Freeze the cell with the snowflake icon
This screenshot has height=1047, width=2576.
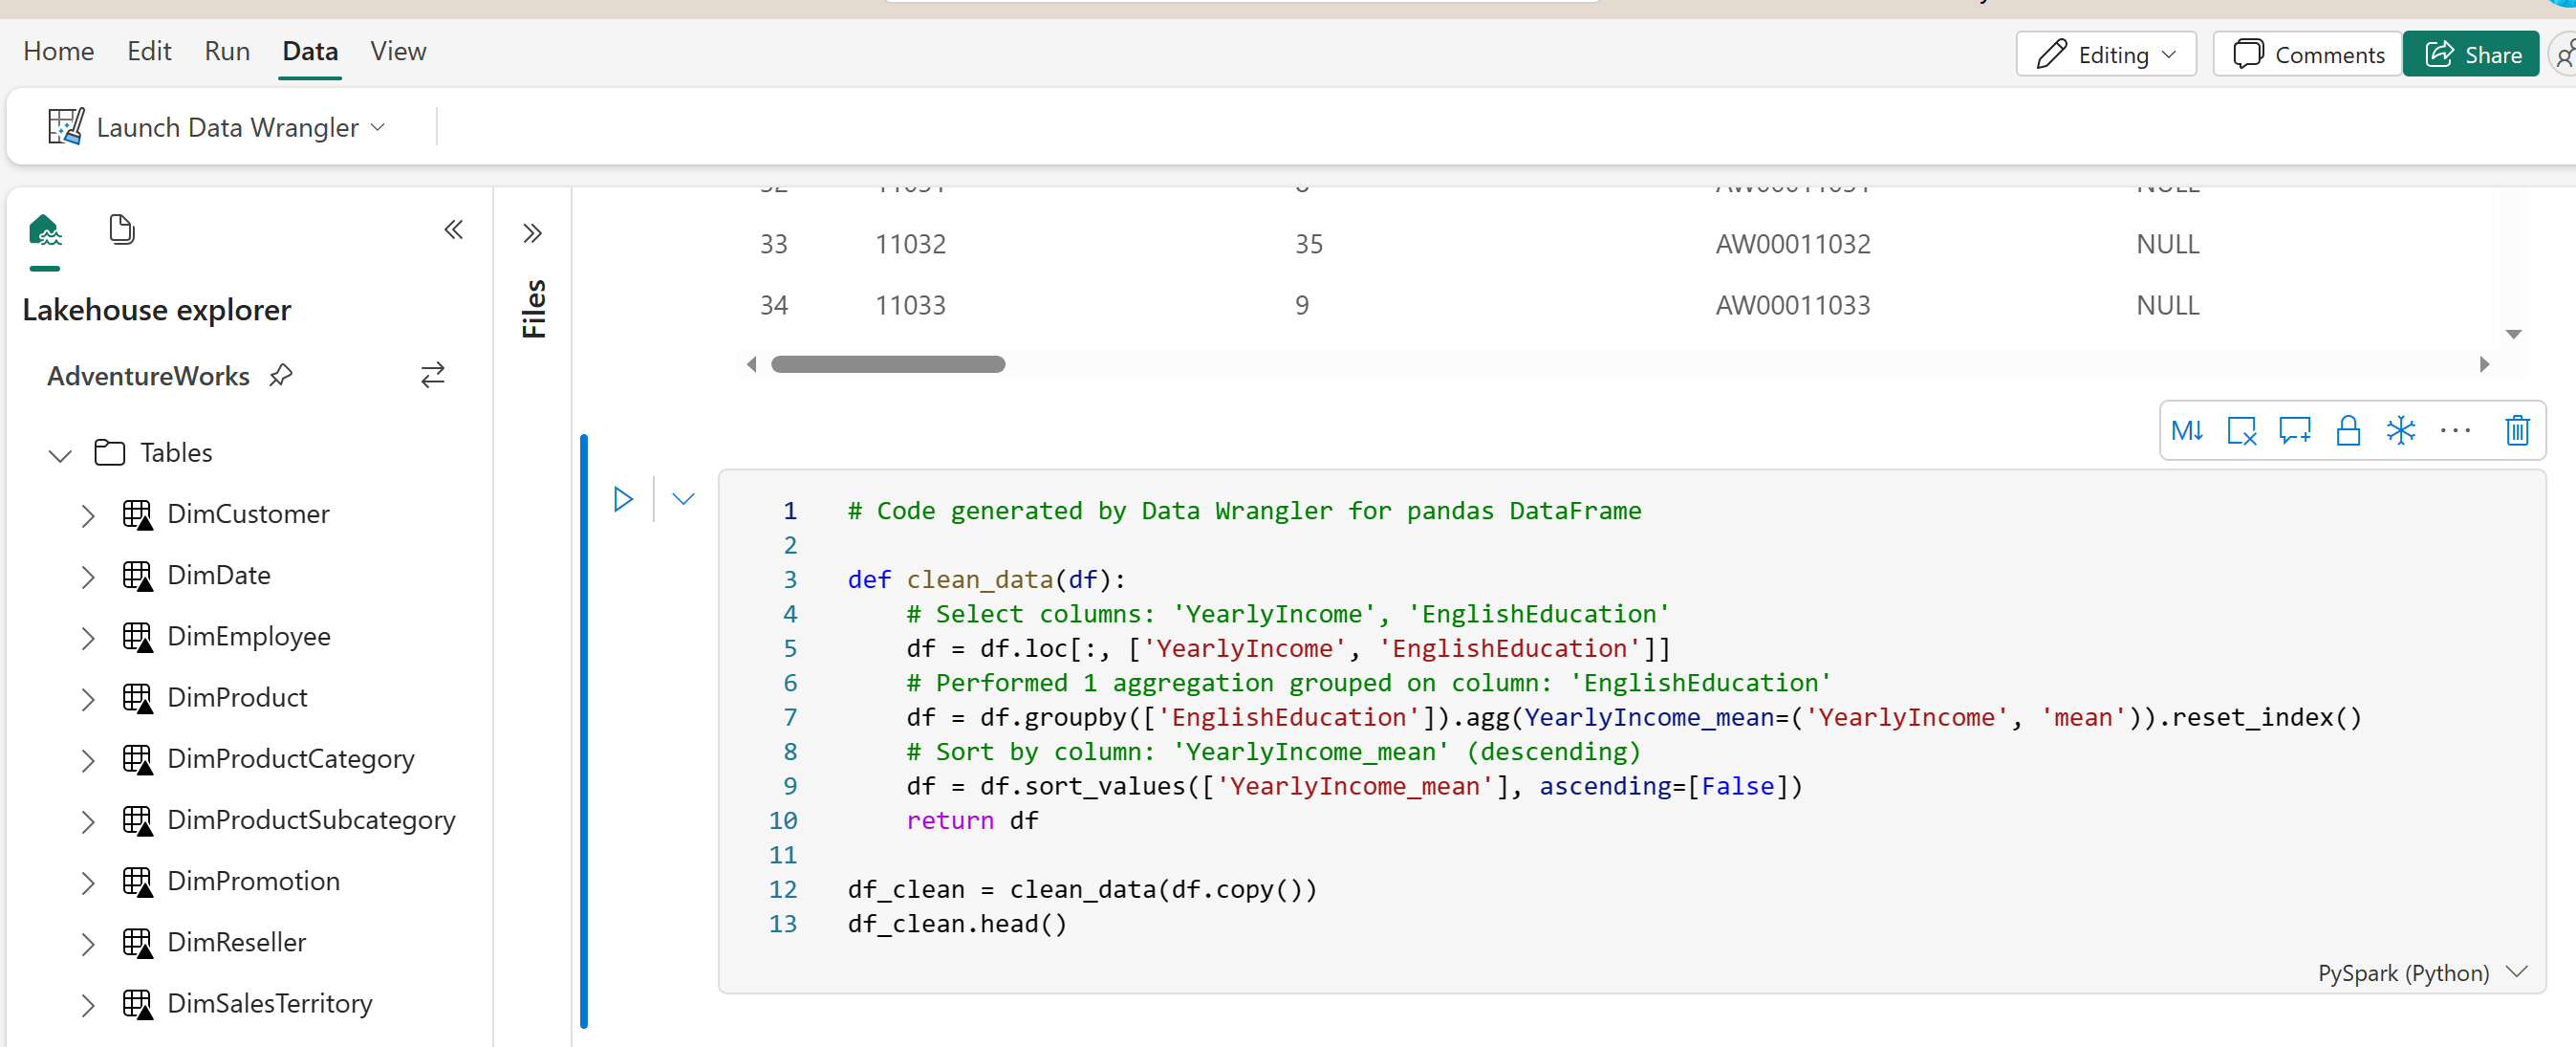[2401, 430]
